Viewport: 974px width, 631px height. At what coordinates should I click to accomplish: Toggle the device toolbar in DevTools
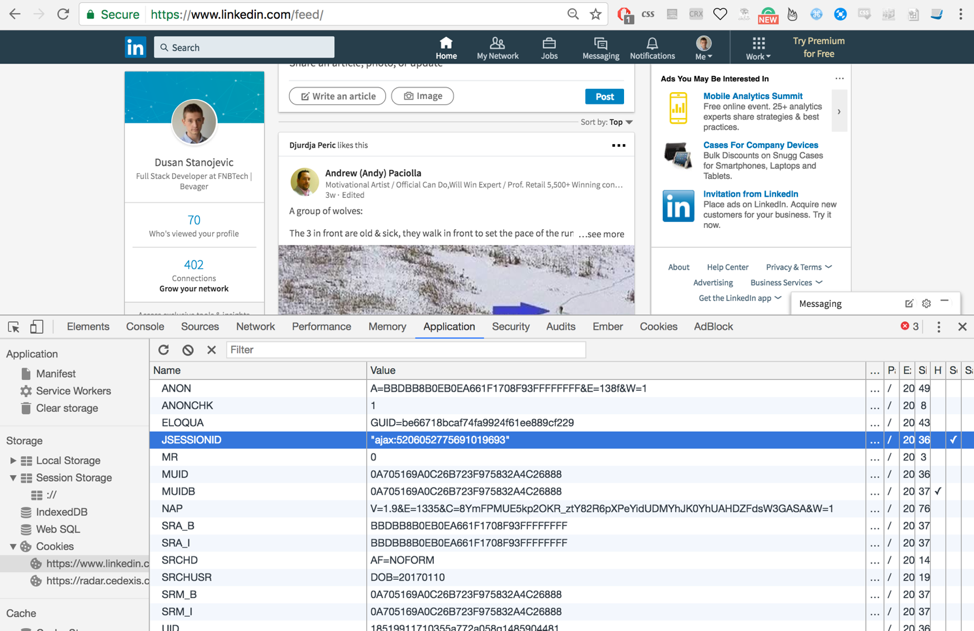(37, 327)
